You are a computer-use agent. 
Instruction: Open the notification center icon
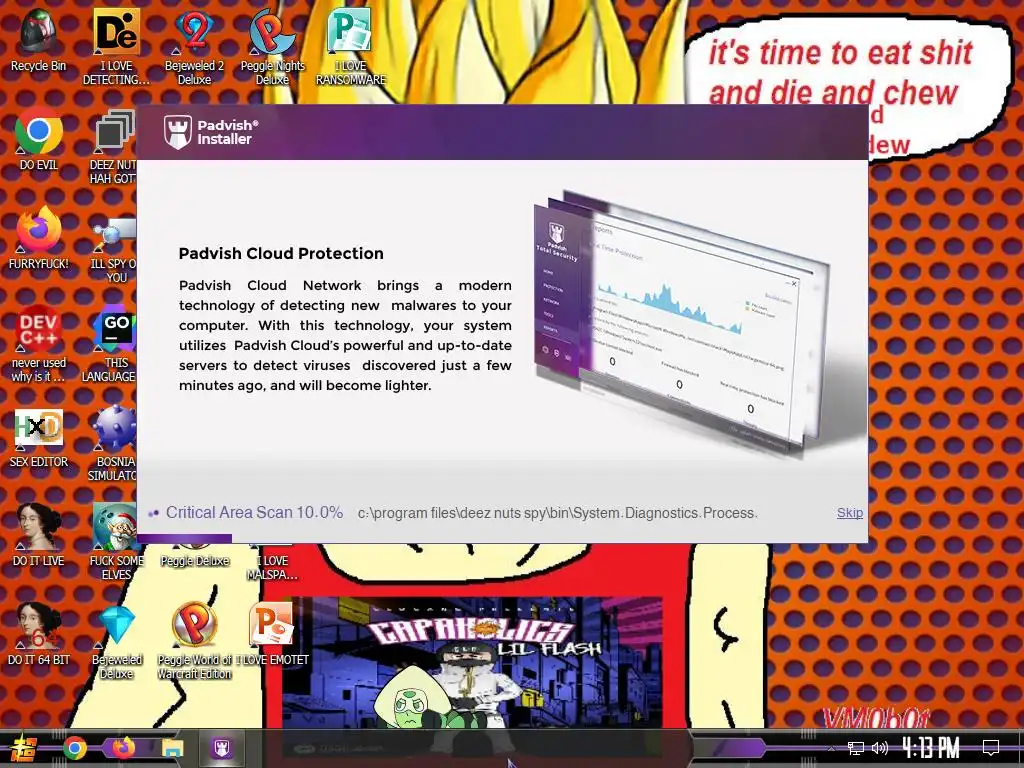point(991,748)
